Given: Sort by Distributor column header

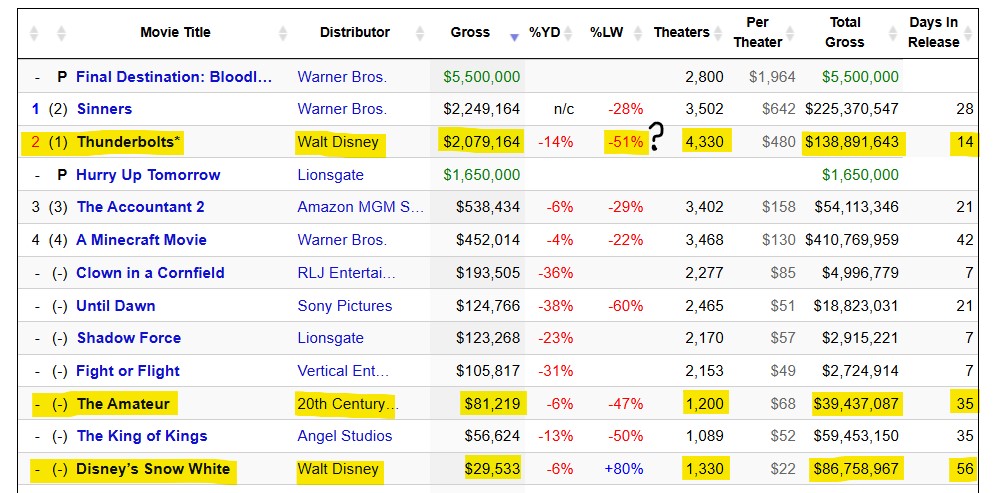Looking at the screenshot, I should [355, 33].
